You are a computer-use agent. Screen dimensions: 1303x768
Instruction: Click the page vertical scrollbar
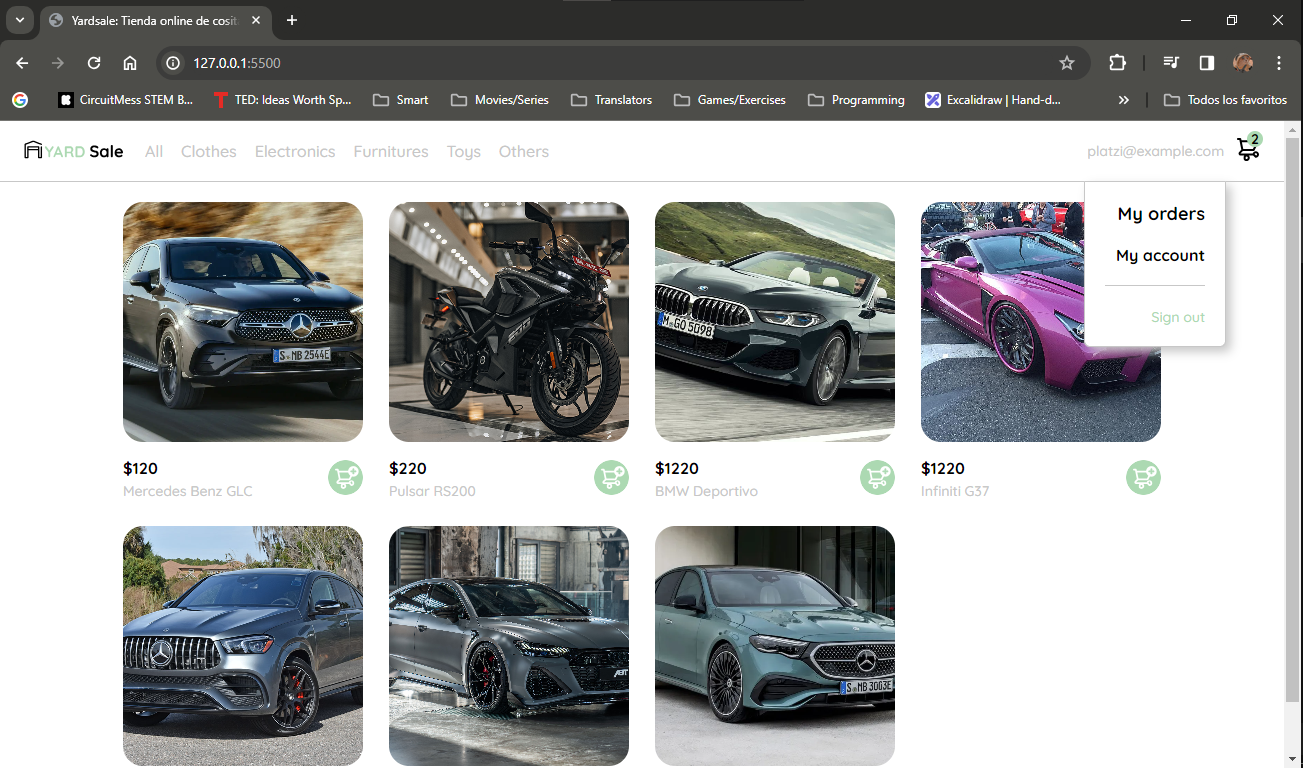pyautogui.click(x=1292, y=420)
